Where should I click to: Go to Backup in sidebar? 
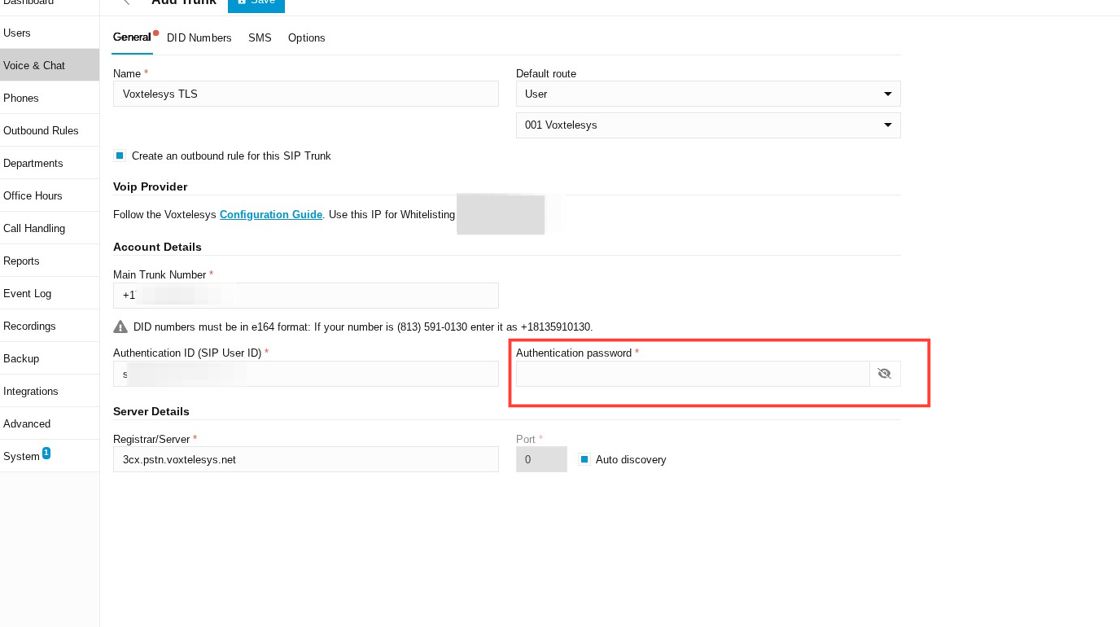coord(49,358)
